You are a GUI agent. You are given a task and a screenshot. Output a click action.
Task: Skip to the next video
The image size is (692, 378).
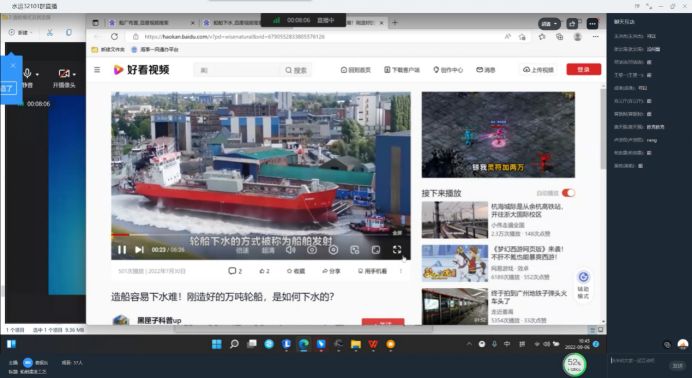click(x=139, y=250)
